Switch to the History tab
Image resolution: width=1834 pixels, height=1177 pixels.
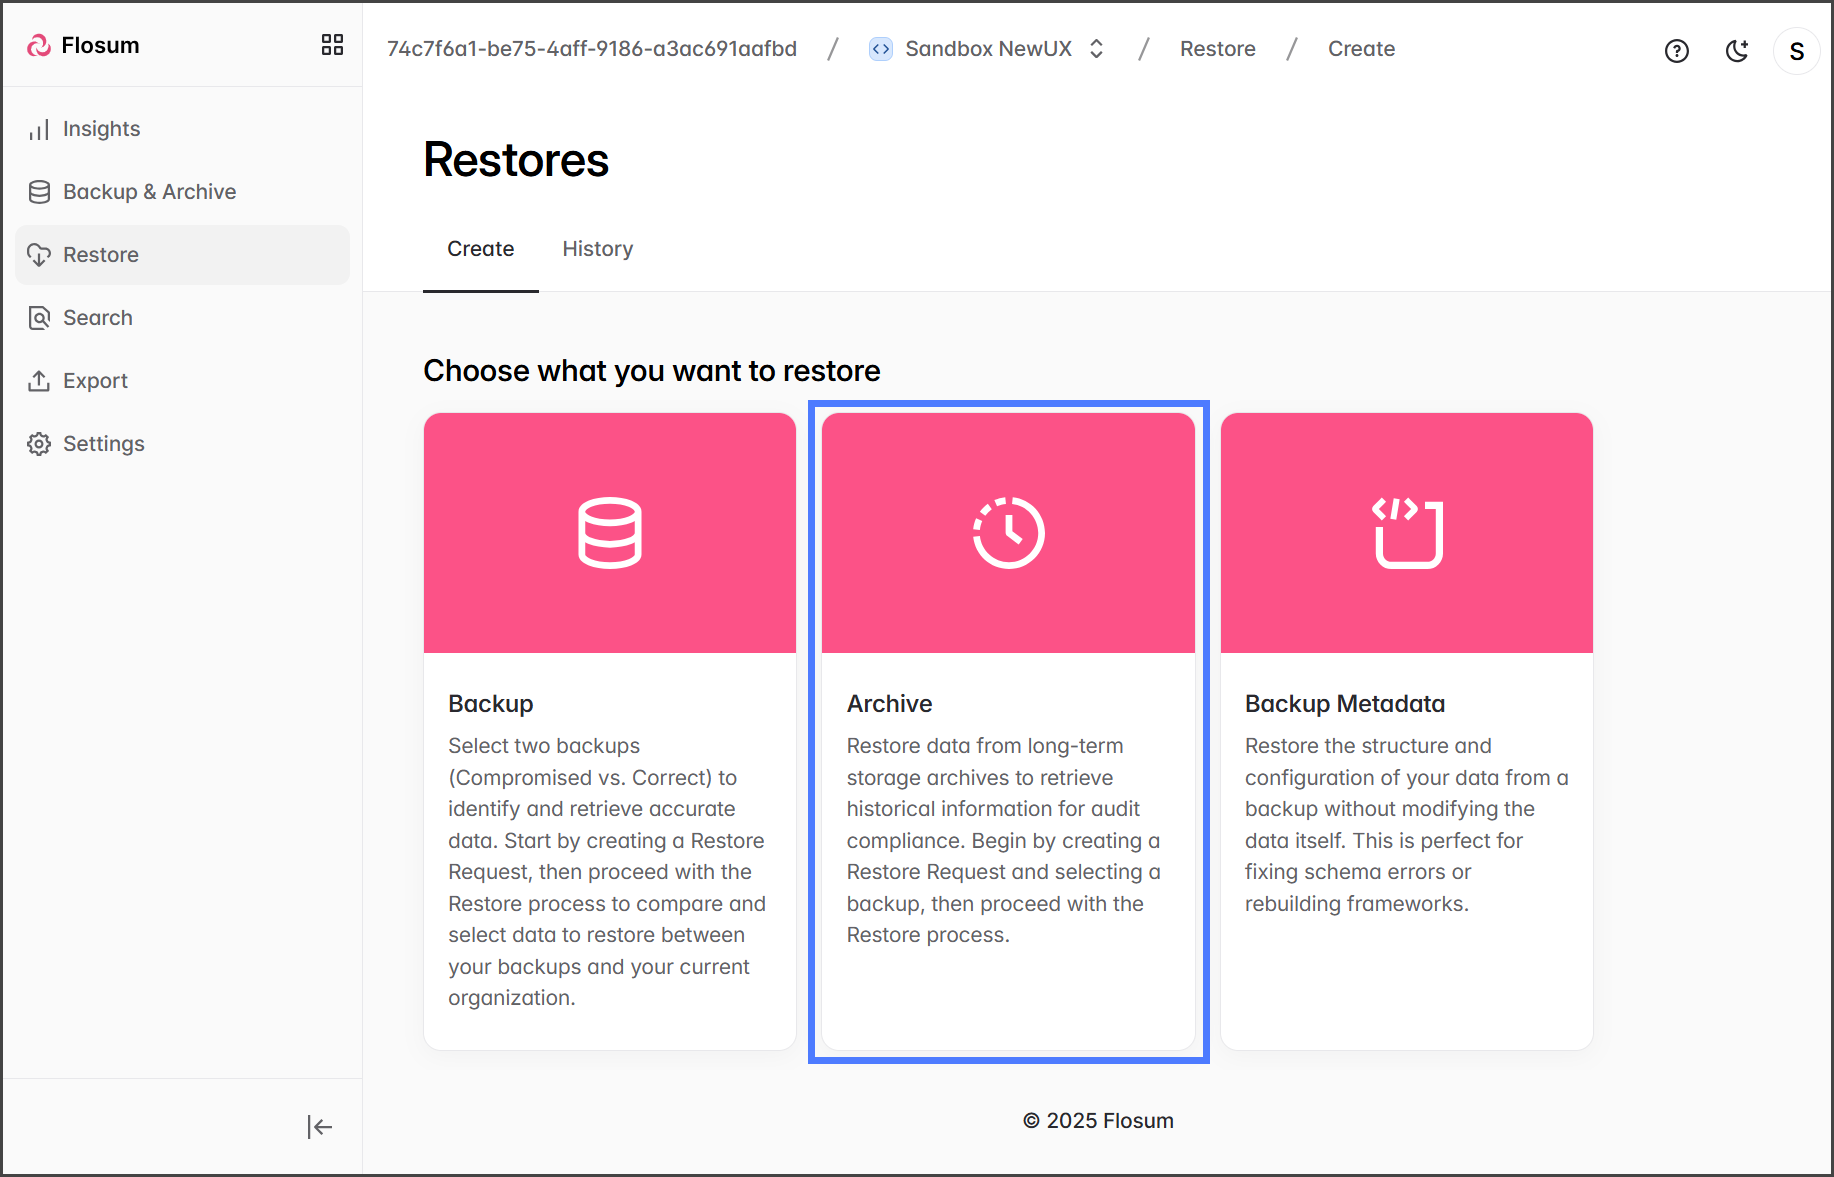[x=597, y=249]
